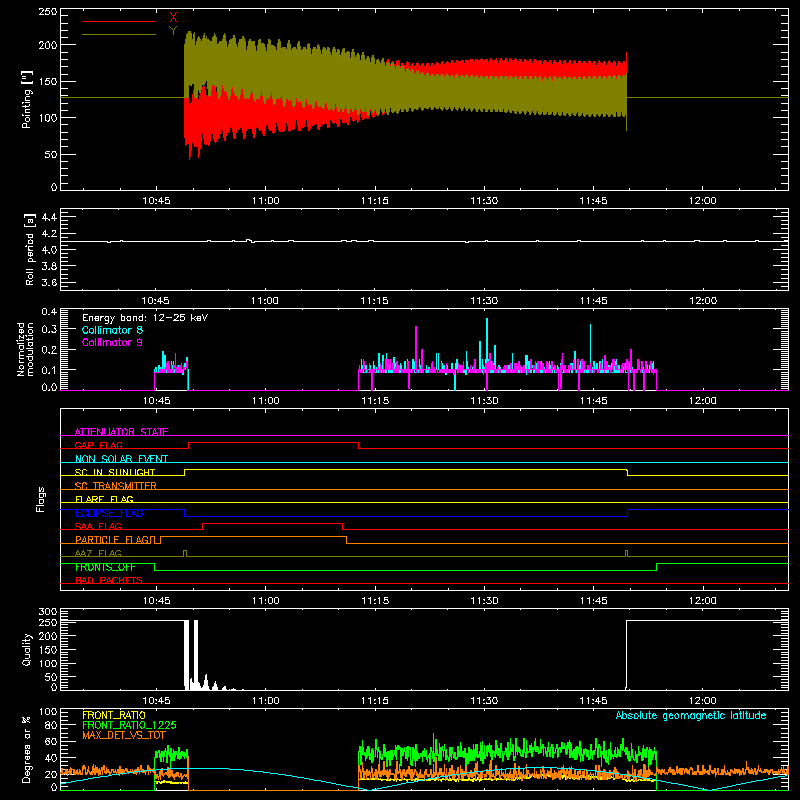
Task: Click the FRONTS_OFF flag label
Action: pyautogui.click(x=105, y=567)
